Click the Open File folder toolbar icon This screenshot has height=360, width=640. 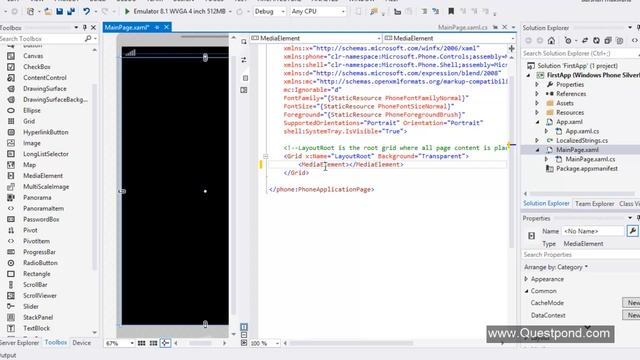point(48,11)
